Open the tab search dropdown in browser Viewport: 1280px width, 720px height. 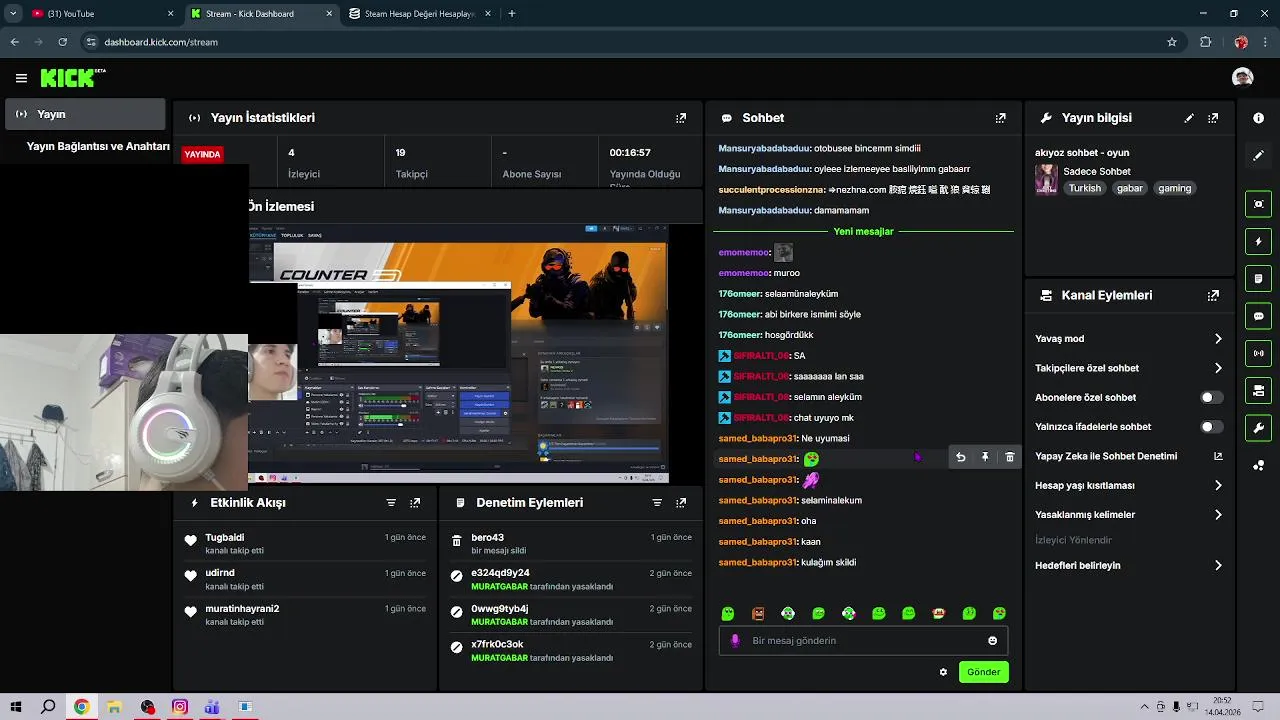coord(13,14)
